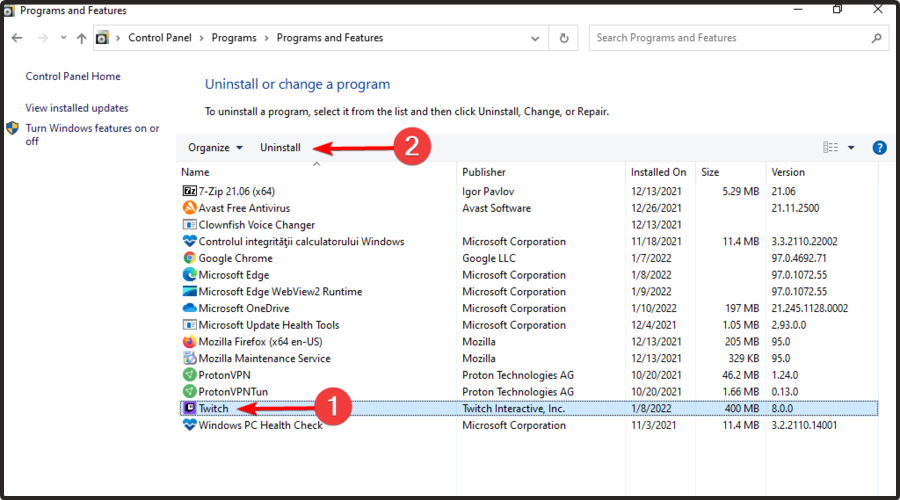Navigate to Programs breadcrumb
The width and height of the screenshot is (900, 500).
[x=234, y=38]
